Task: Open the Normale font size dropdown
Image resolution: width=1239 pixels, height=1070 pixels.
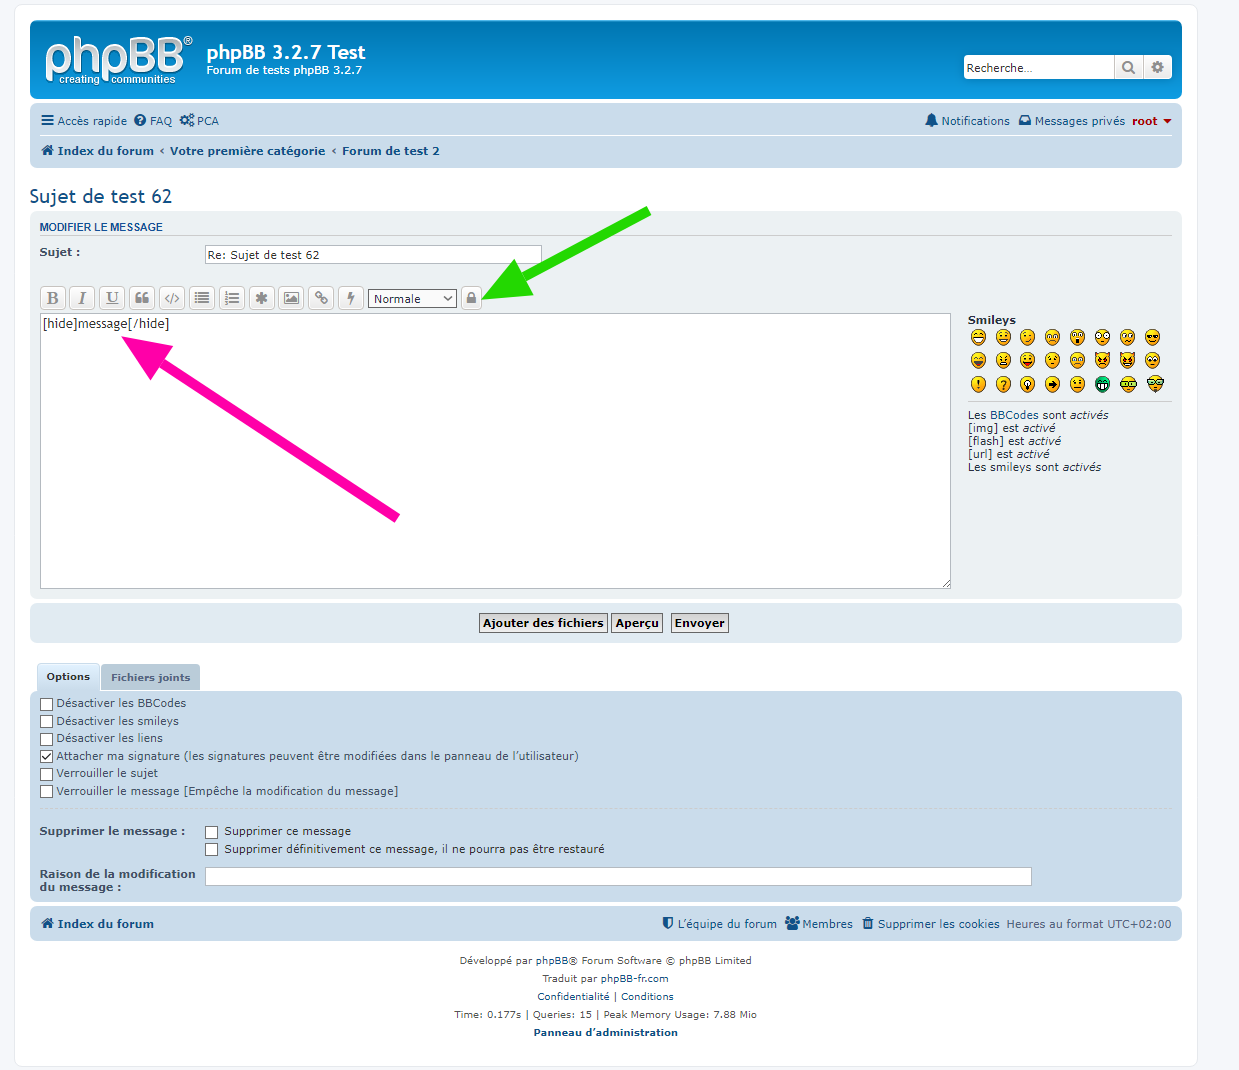Action: (x=413, y=299)
